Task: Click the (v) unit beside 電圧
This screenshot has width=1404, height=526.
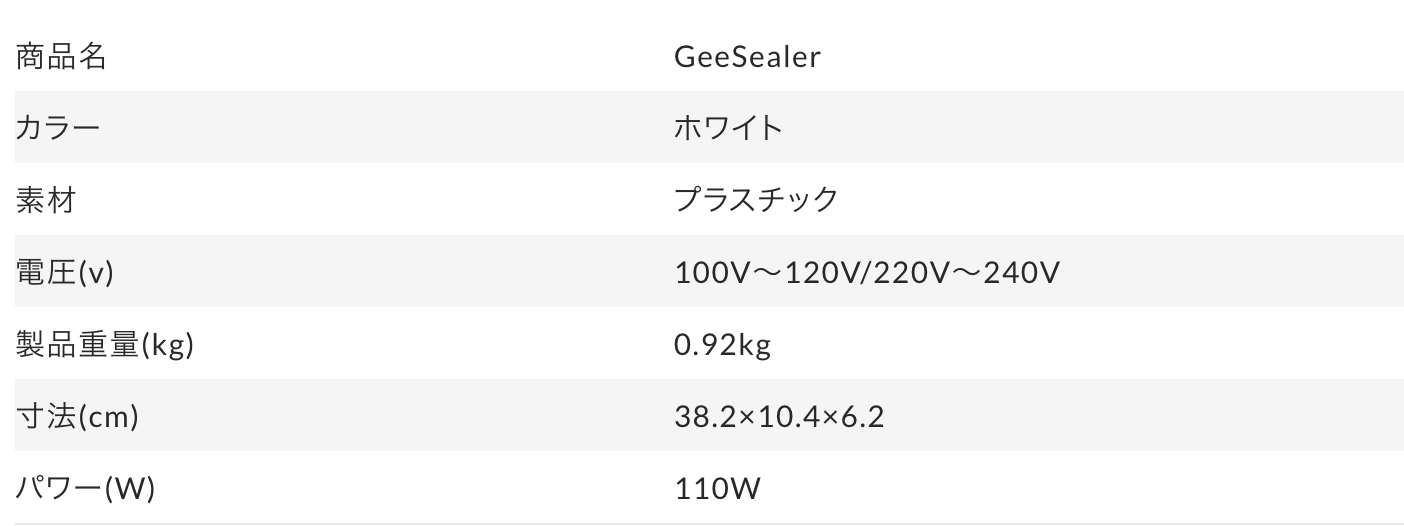Action: coord(96,272)
